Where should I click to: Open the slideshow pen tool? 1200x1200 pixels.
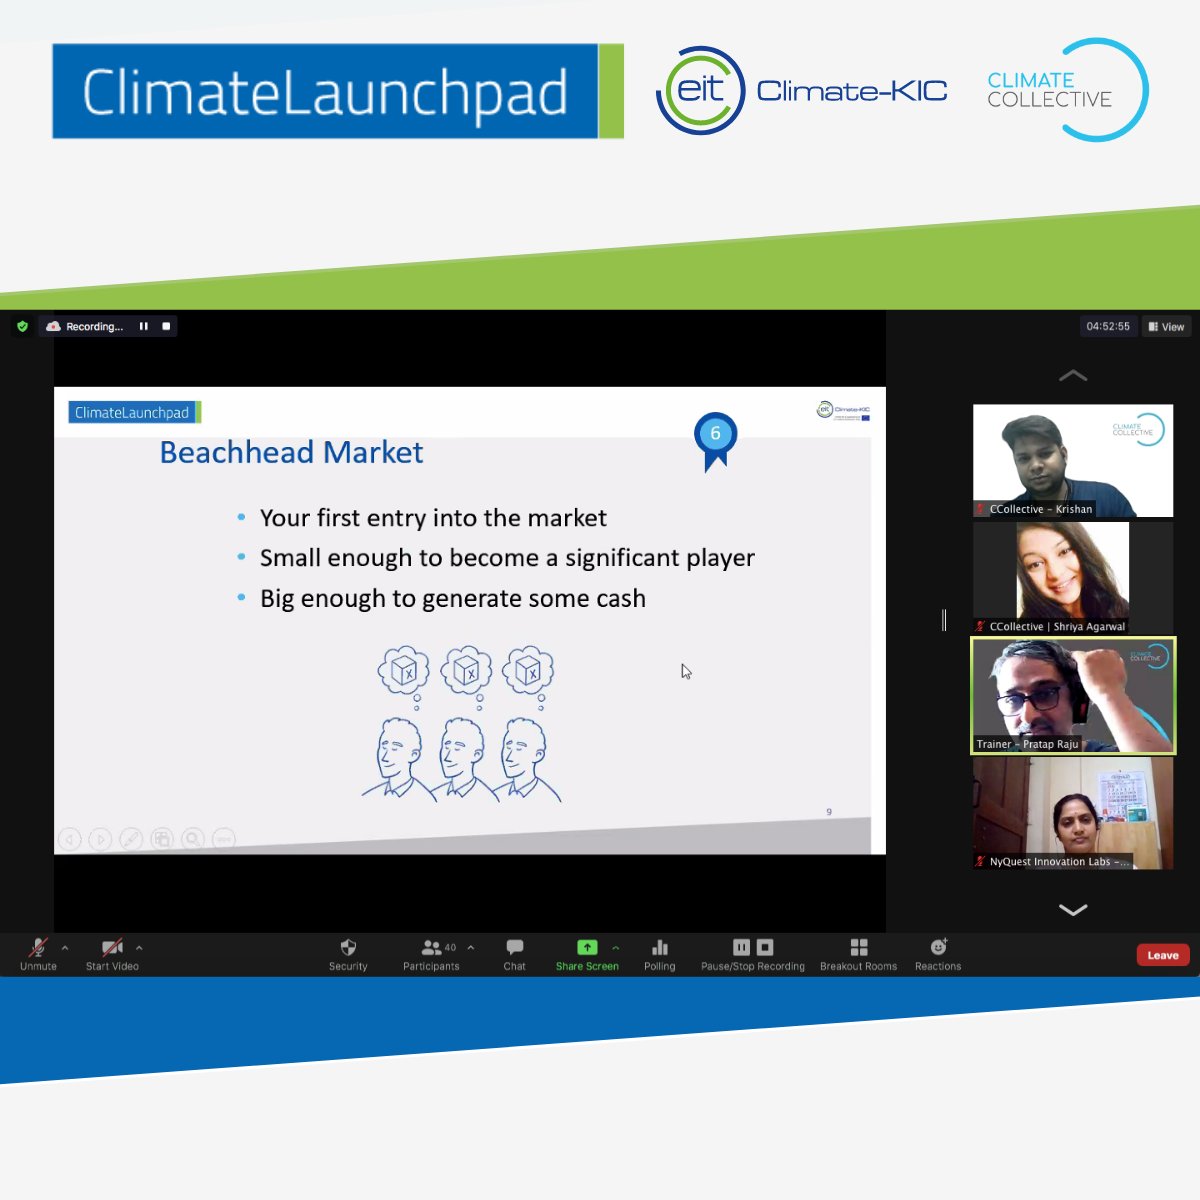point(131,839)
